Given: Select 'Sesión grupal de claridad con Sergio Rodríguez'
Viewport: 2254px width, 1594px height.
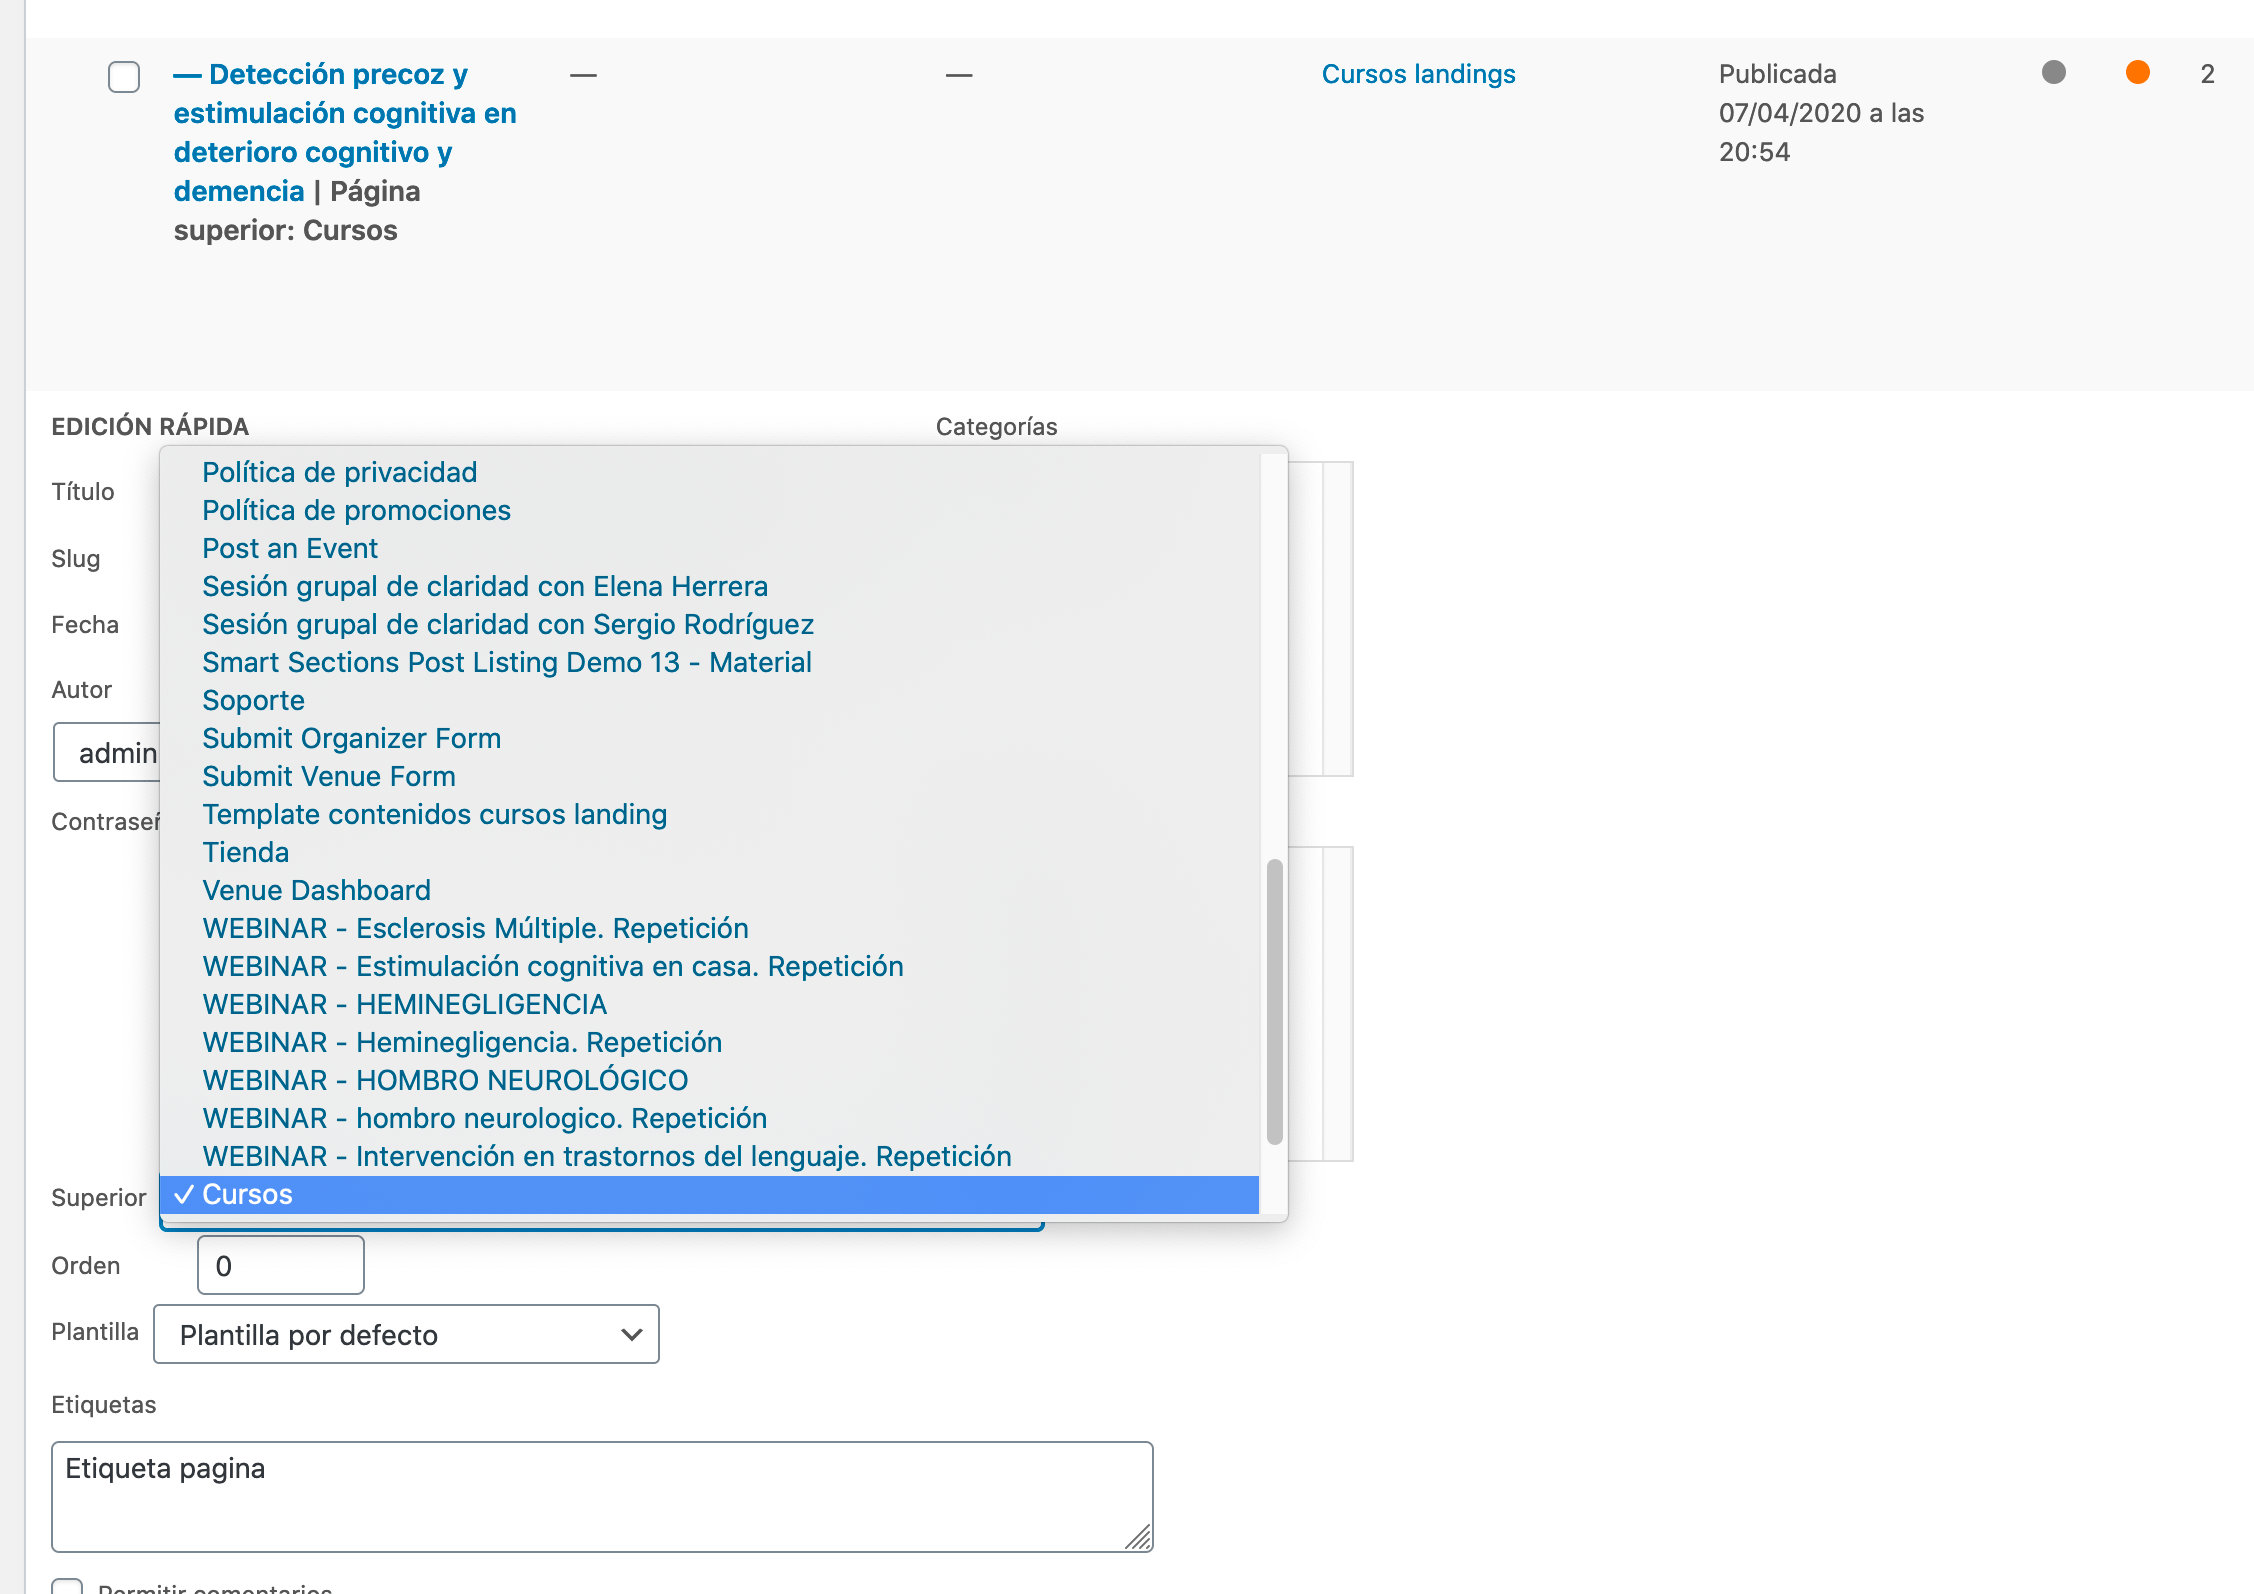Looking at the screenshot, I should point(709,624).
